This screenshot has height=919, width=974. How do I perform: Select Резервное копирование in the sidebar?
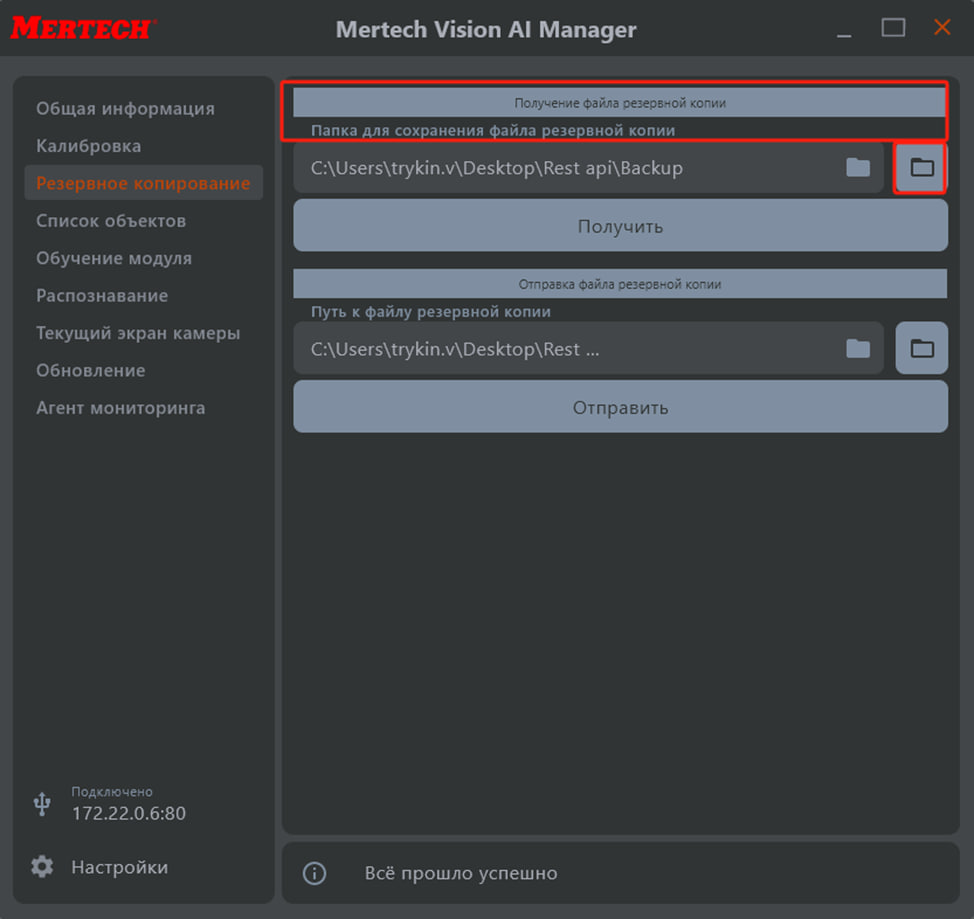click(143, 183)
